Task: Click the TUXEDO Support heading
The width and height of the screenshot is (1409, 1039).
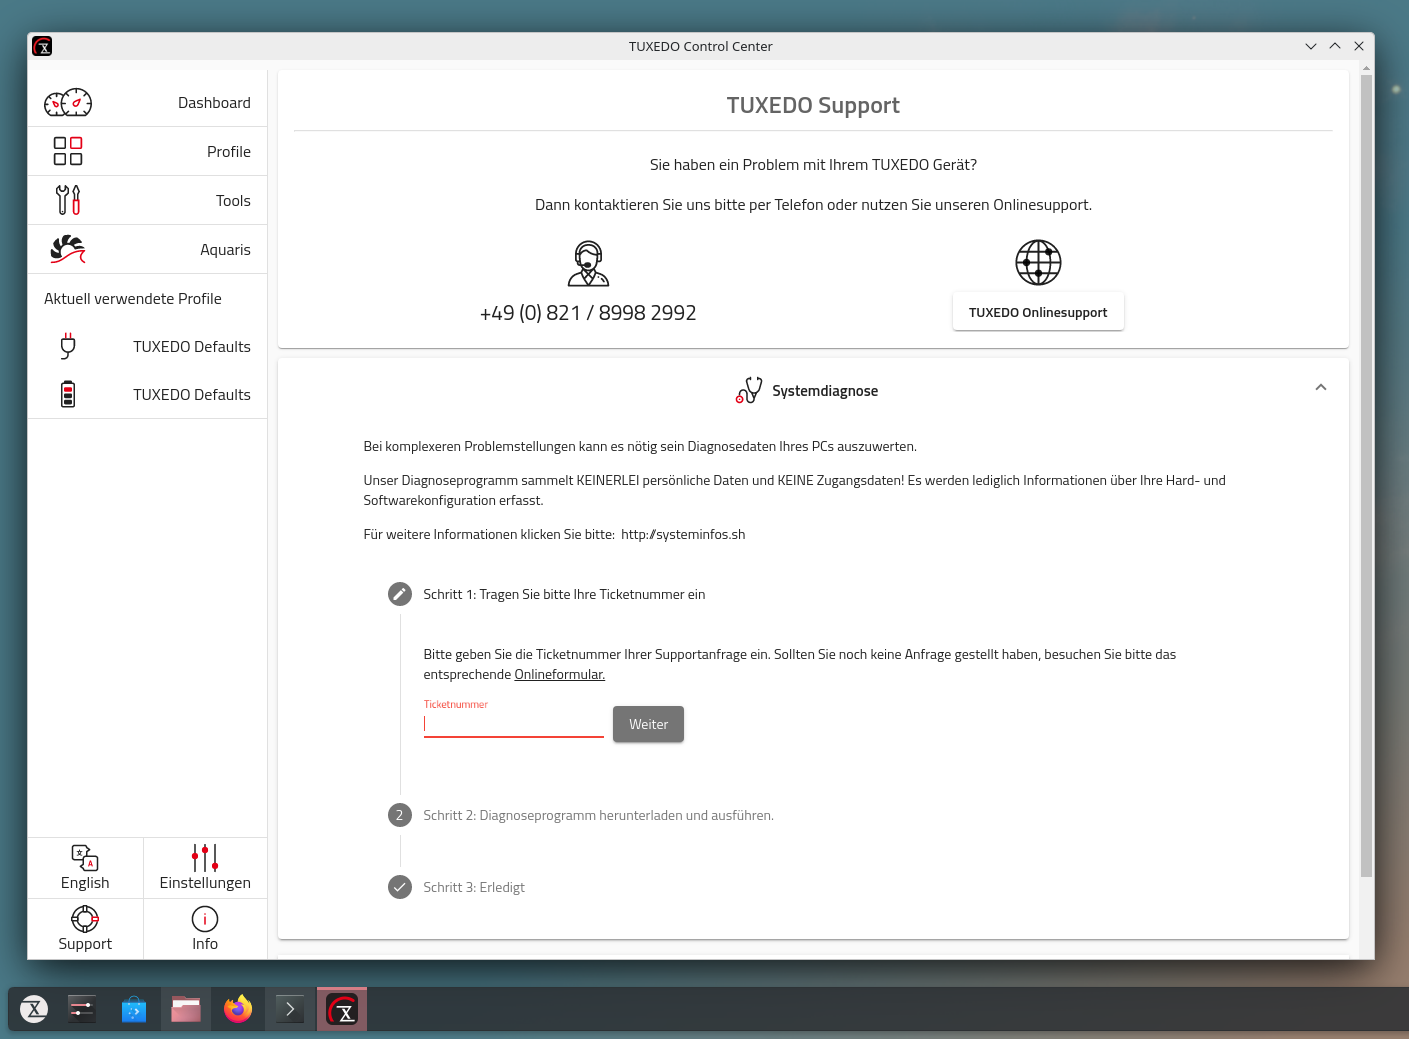Action: click(813, 105)
